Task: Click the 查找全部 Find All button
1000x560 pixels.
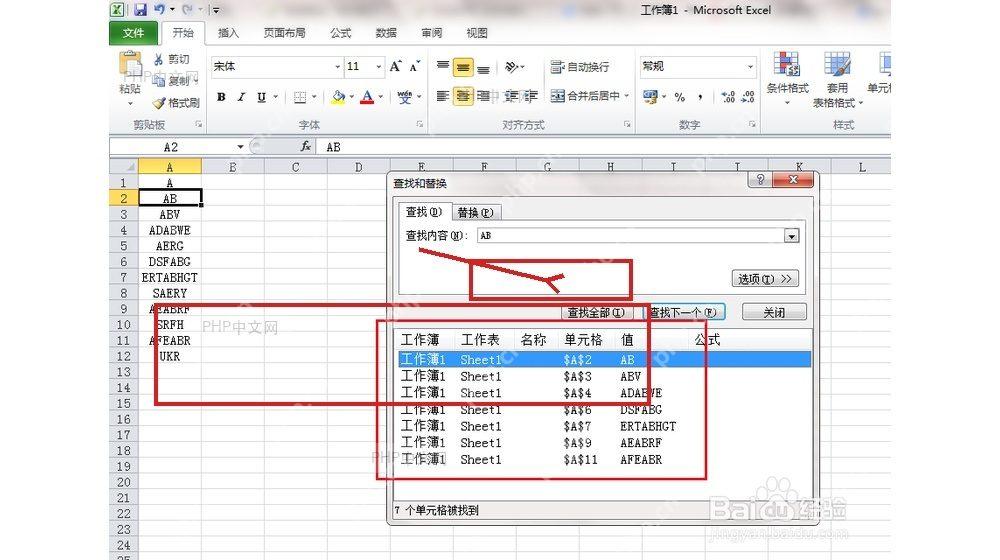Action: [597, 313]
